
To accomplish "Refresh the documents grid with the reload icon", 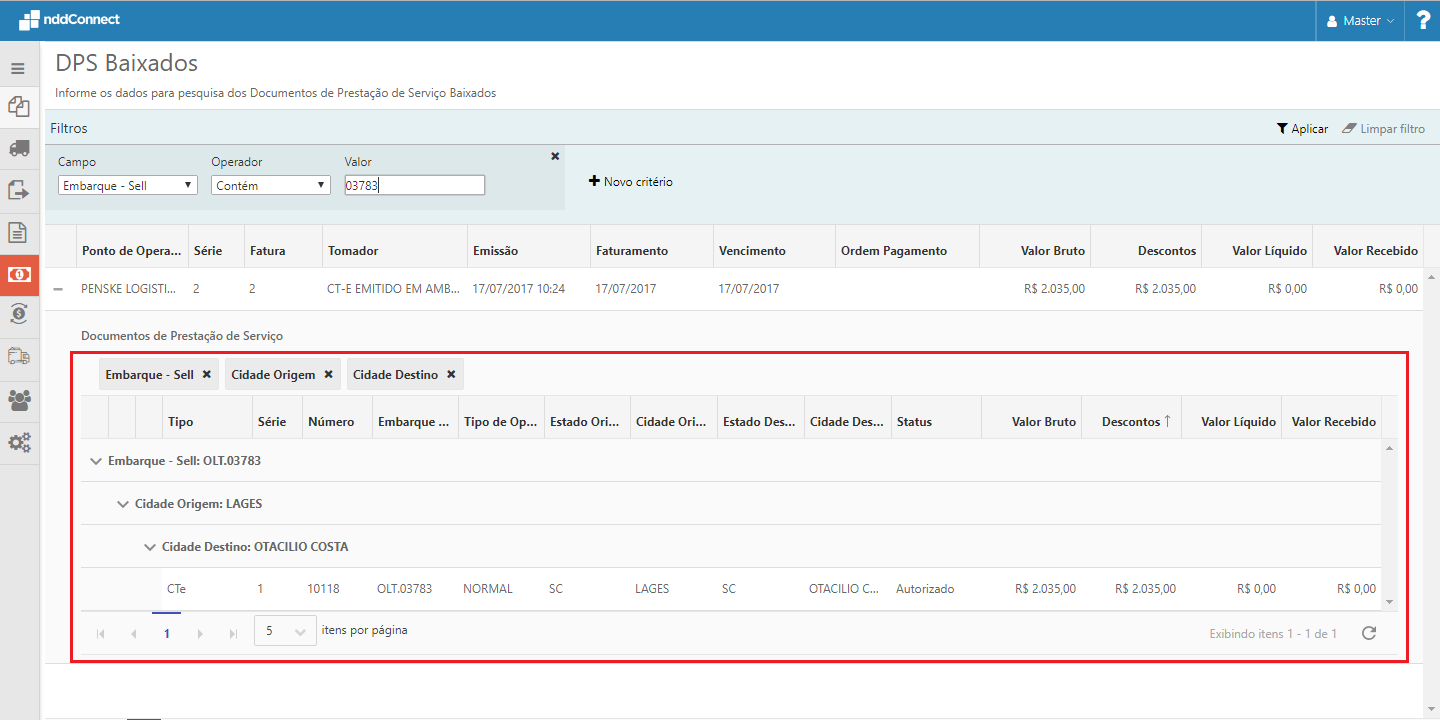I will point(1369,633).
